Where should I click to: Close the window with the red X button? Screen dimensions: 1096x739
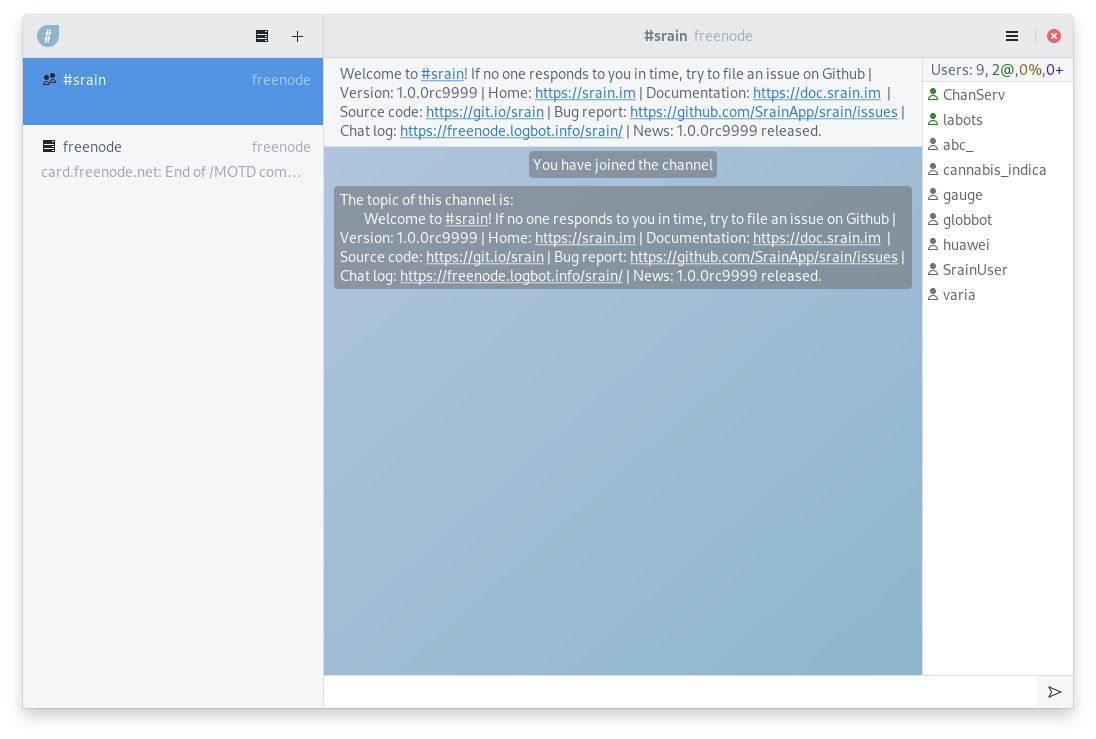point(1054,36)
